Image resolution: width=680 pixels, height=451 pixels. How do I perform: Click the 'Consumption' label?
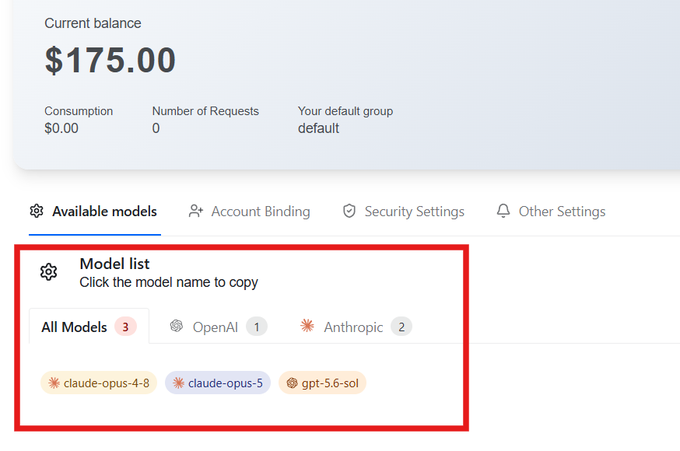point(78,111)
